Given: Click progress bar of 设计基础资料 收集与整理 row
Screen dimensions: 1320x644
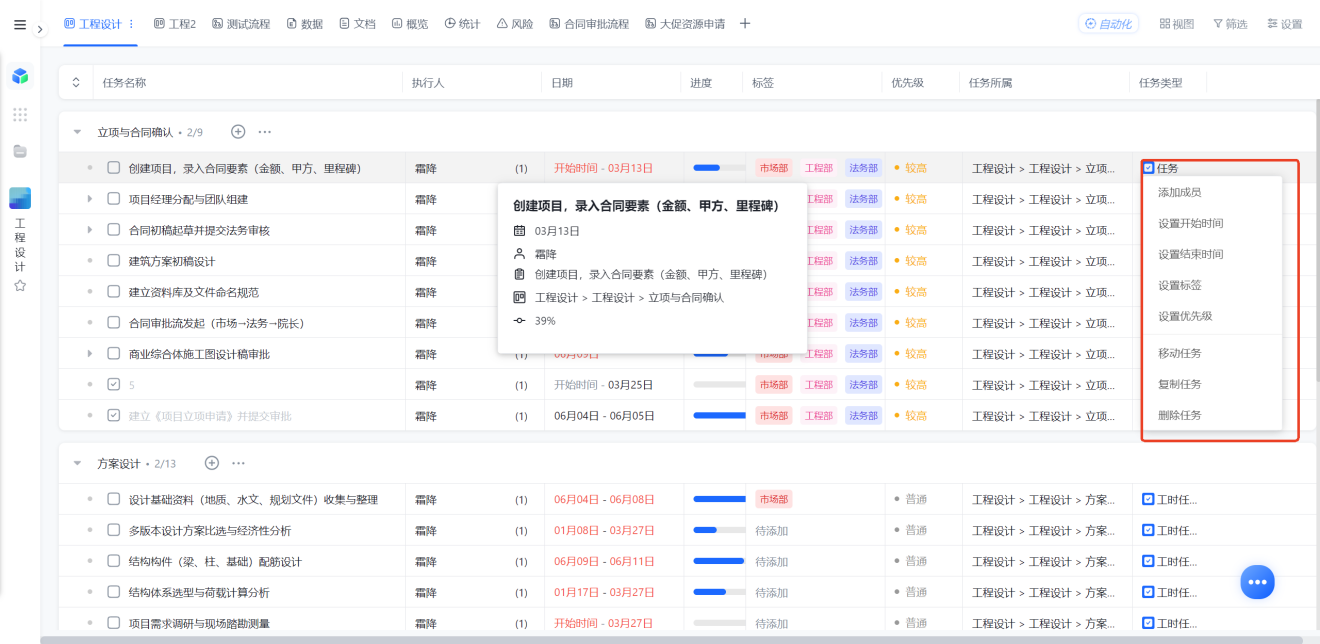Looking at the screenshot, I should click(x=720, y=499).
